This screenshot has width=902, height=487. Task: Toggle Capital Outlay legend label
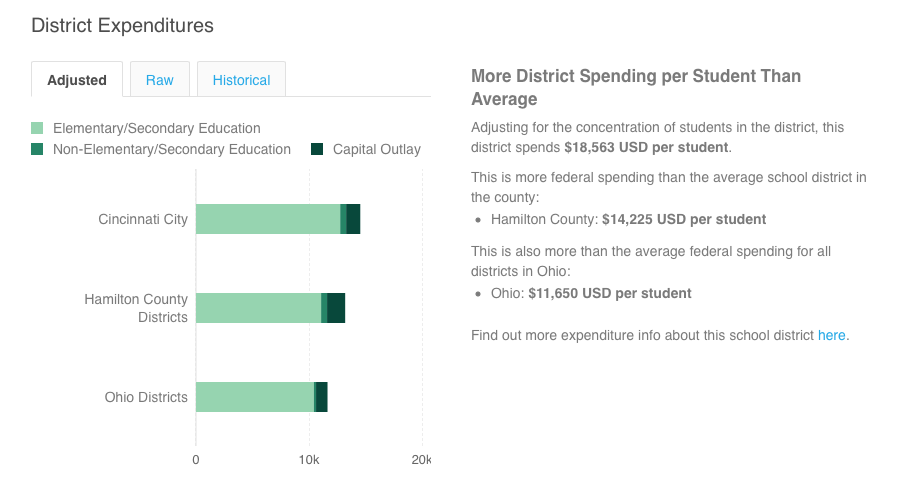tap(376, 149)
